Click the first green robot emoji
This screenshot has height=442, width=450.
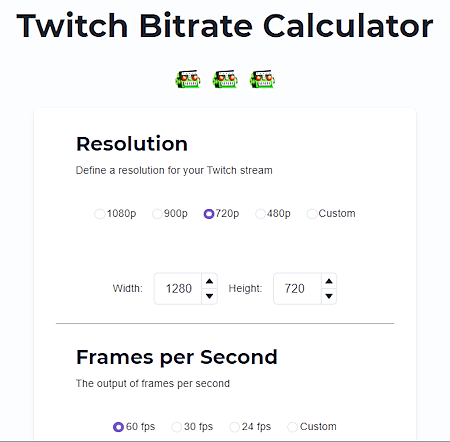188,79
